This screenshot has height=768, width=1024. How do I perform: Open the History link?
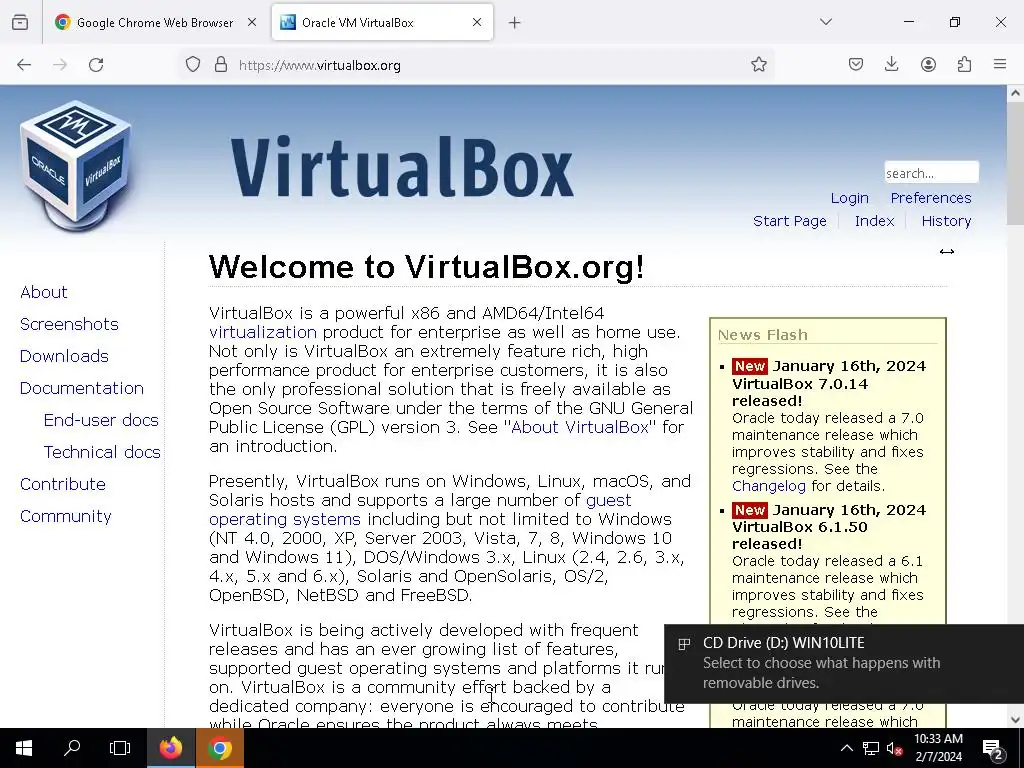coord(946,221)
